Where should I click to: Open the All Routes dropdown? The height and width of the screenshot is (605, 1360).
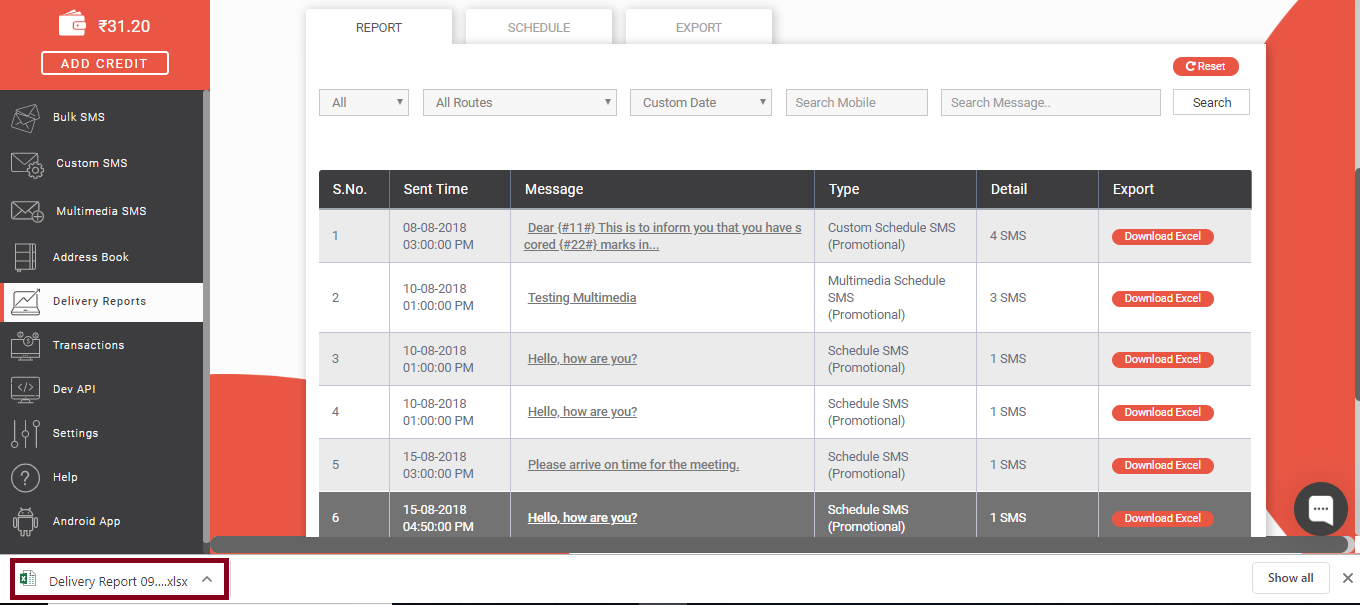[519, 103]
